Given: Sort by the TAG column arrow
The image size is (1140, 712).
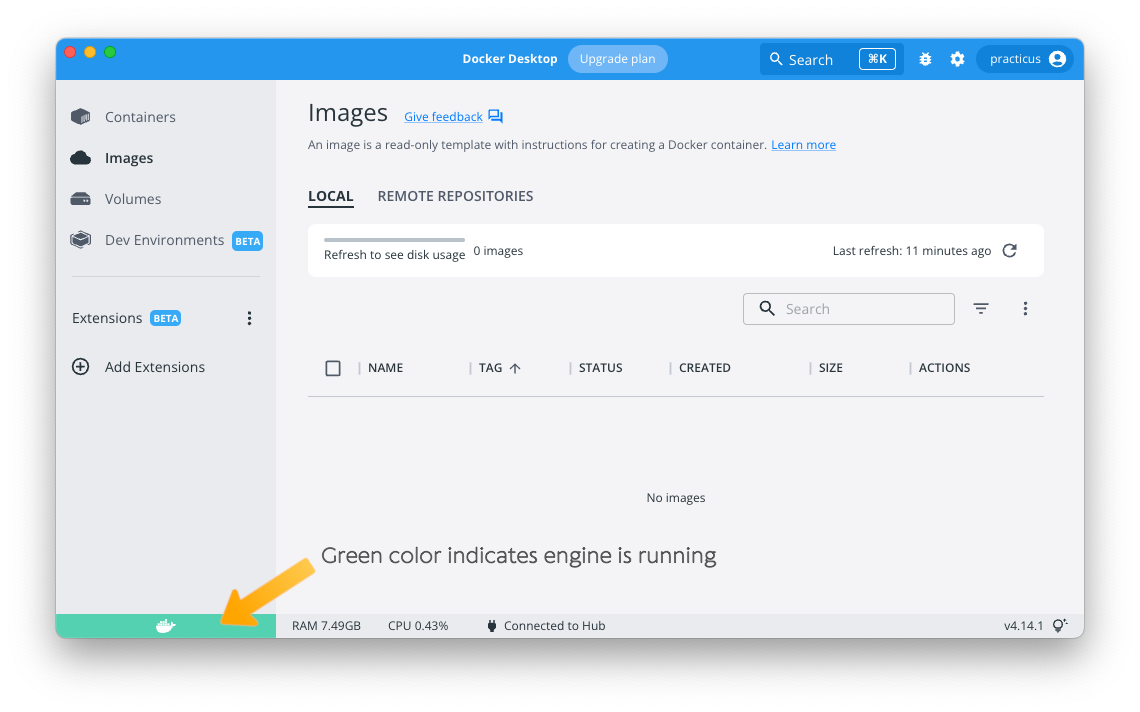Looking at the screenshot, I should coord(515,368).
